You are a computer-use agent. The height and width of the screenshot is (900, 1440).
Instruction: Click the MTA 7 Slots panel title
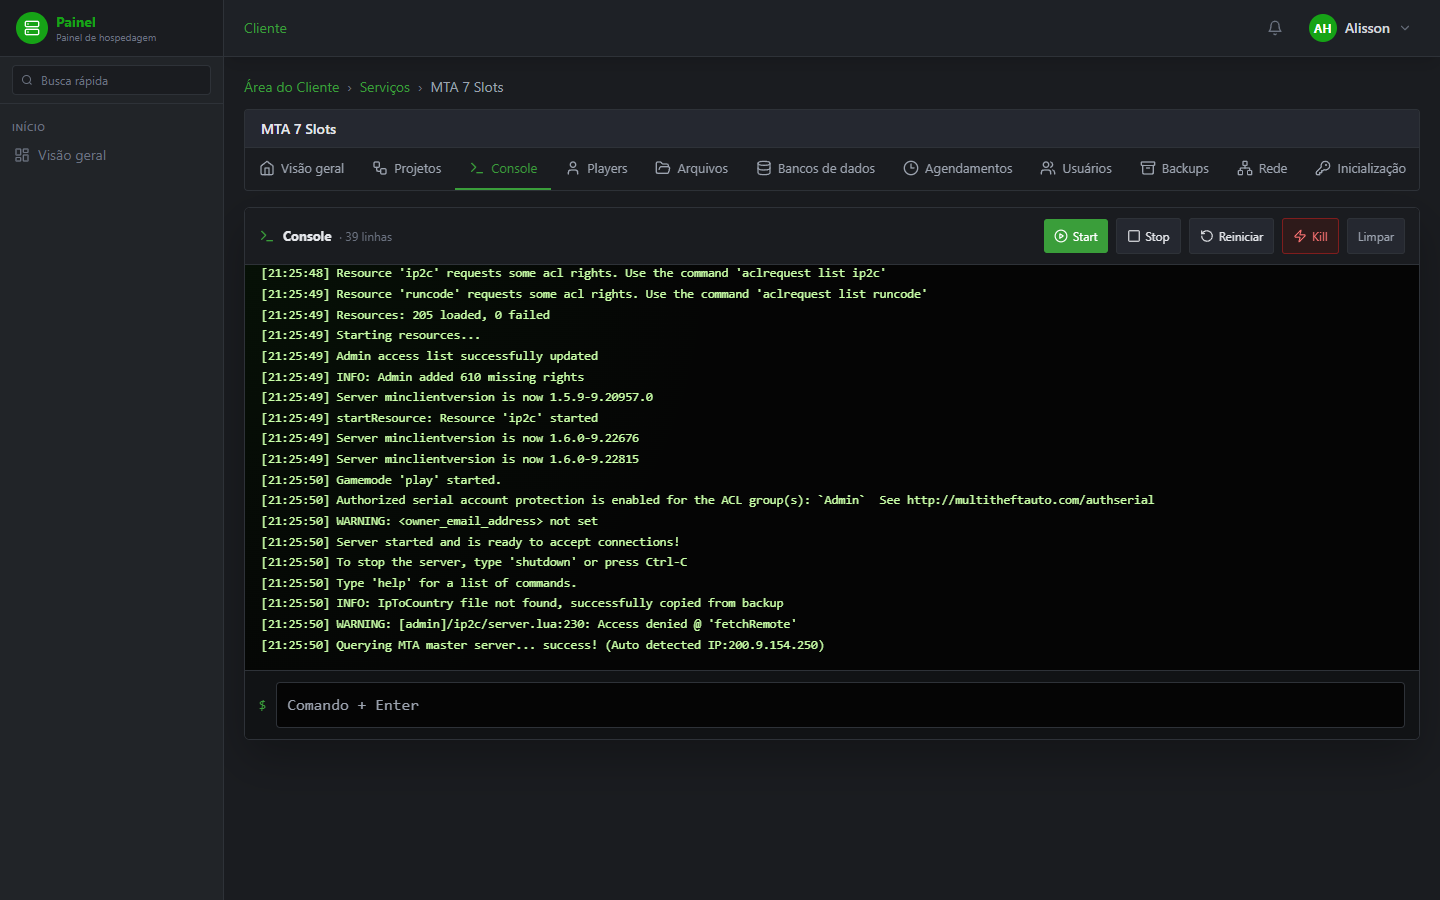coord(299,129)
